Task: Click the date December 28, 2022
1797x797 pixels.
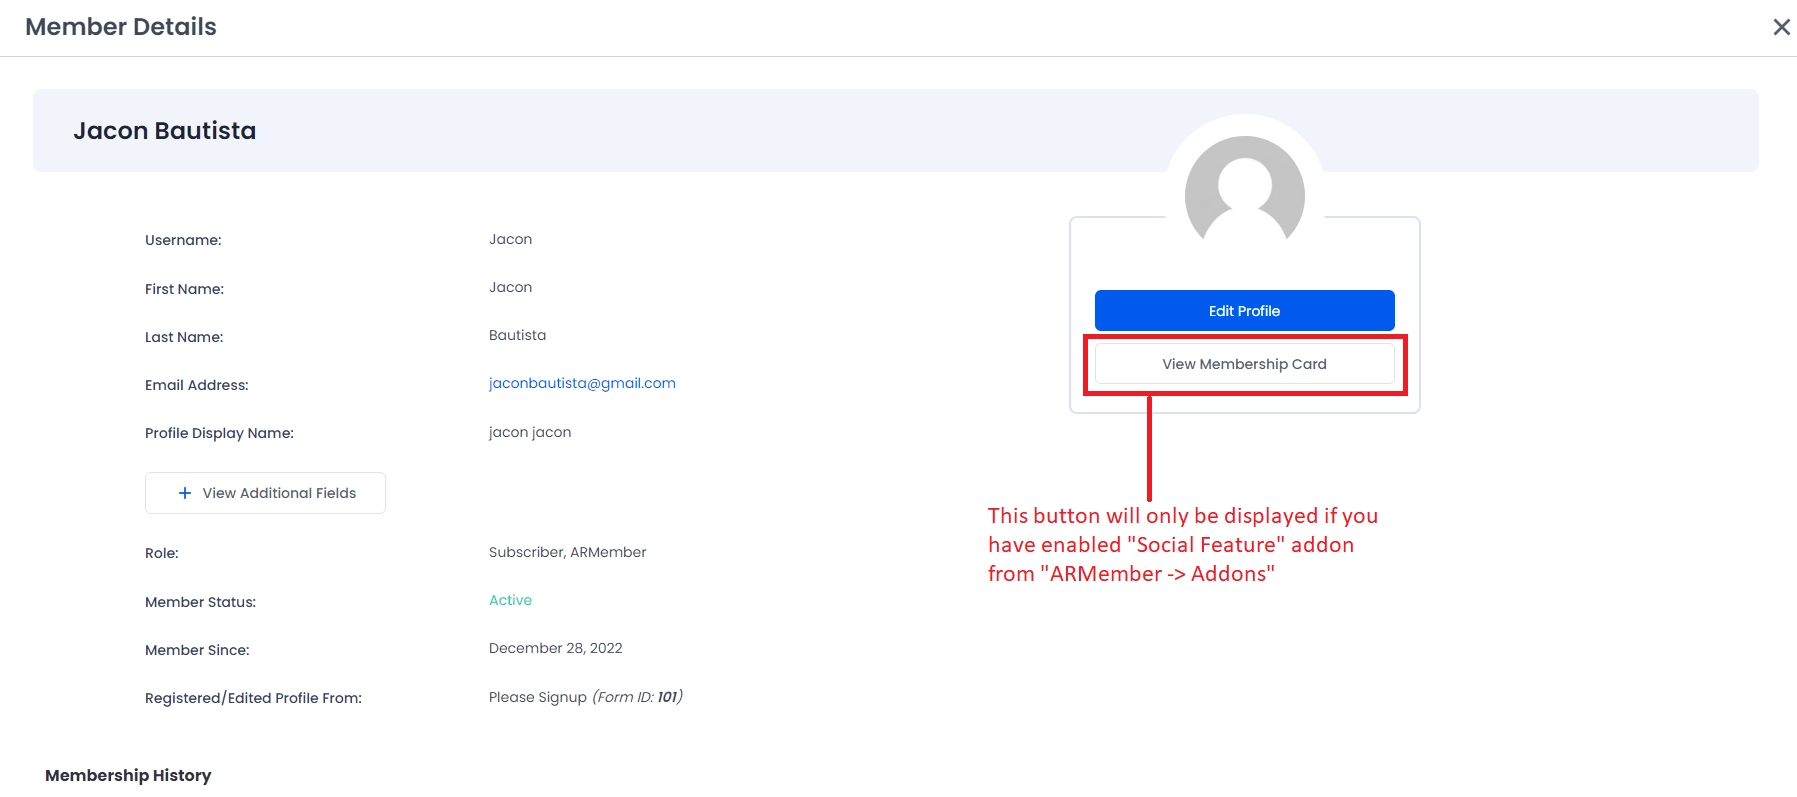Action: [555, 648]
